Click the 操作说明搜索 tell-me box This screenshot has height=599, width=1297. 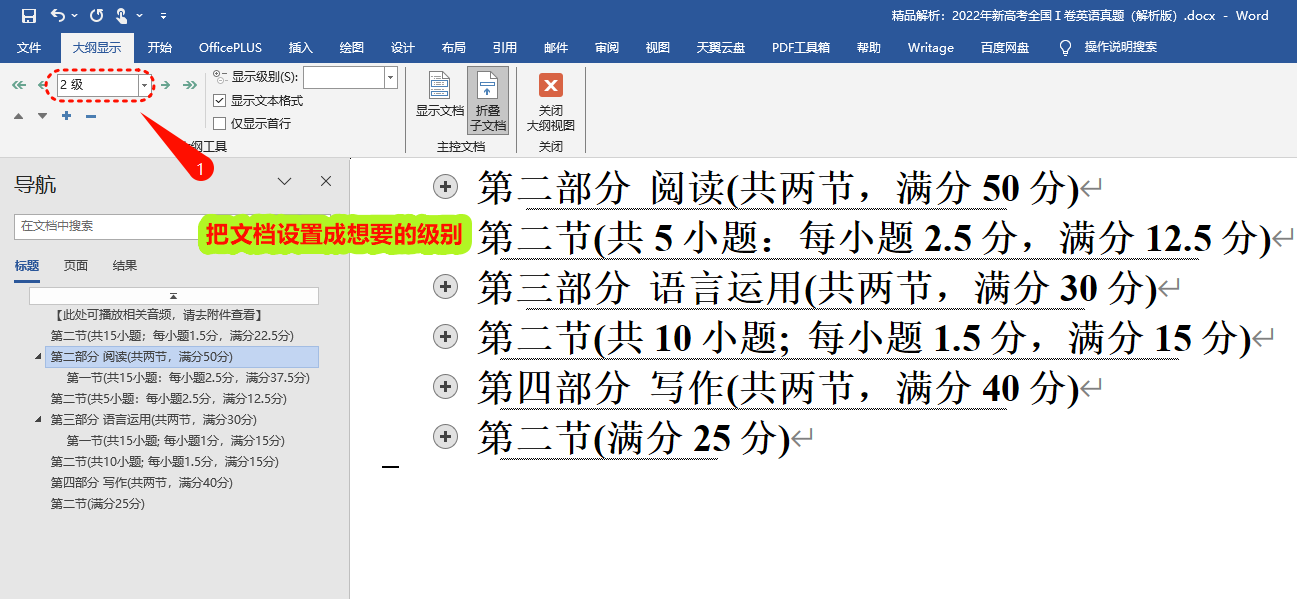(1121, 47)
